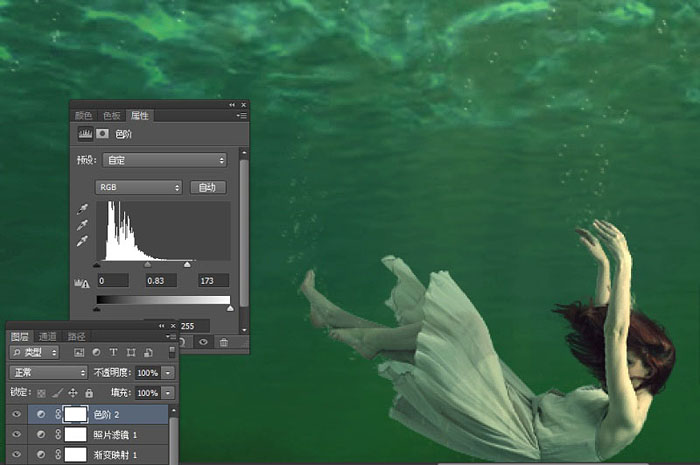Select the white point eyedropper

pos(83,241)
